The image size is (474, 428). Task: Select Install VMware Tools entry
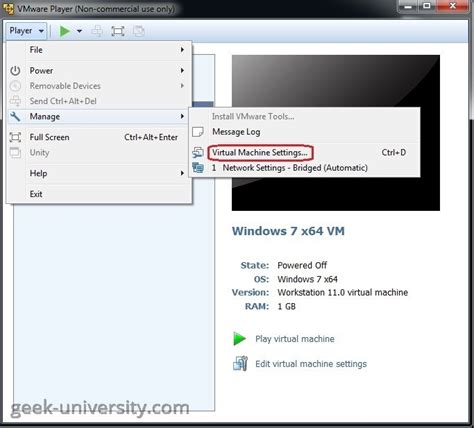point(305,116)
